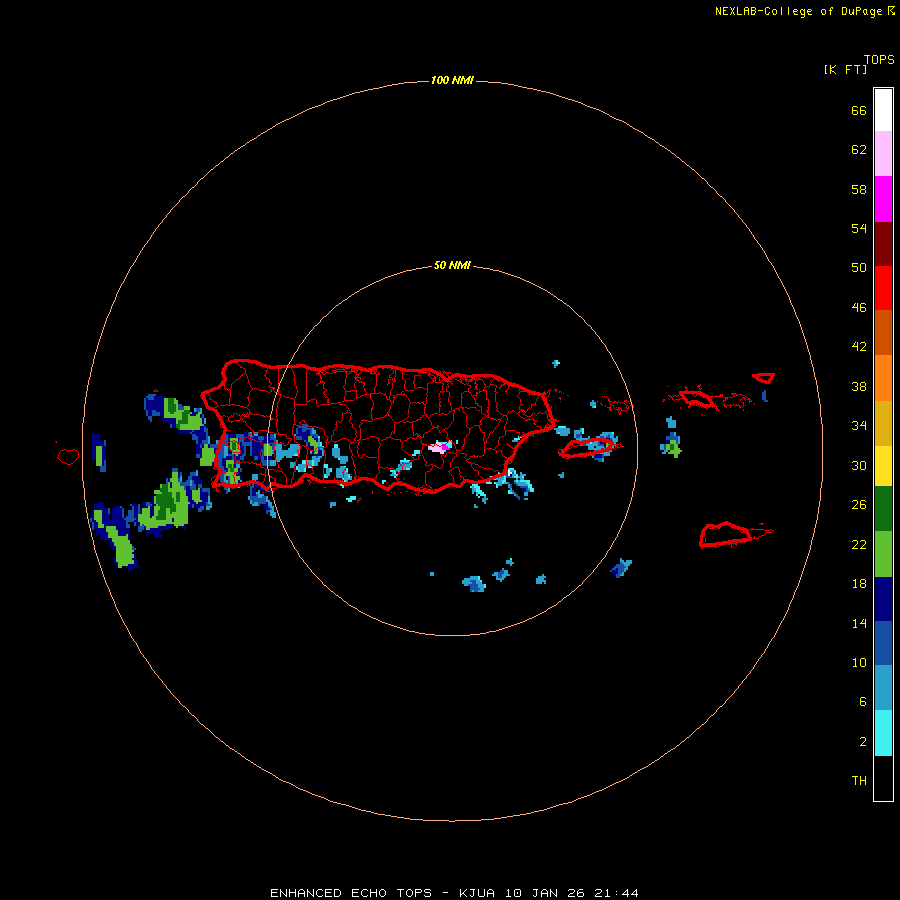Viewport: 900px width, 900px height.
Task: Select the 62 legend value
Action: [859, 150]
